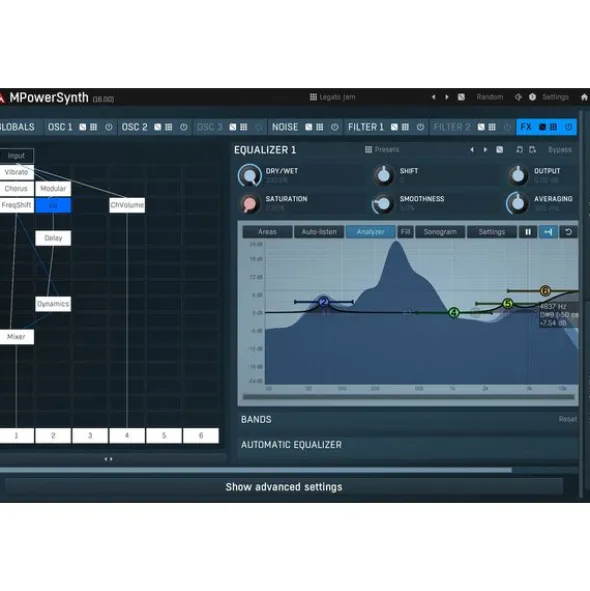Image resolution: width=590 pixels, height=591 pixels.
Task: Randomize FX with its dice icon
Action: coord(542,127)
